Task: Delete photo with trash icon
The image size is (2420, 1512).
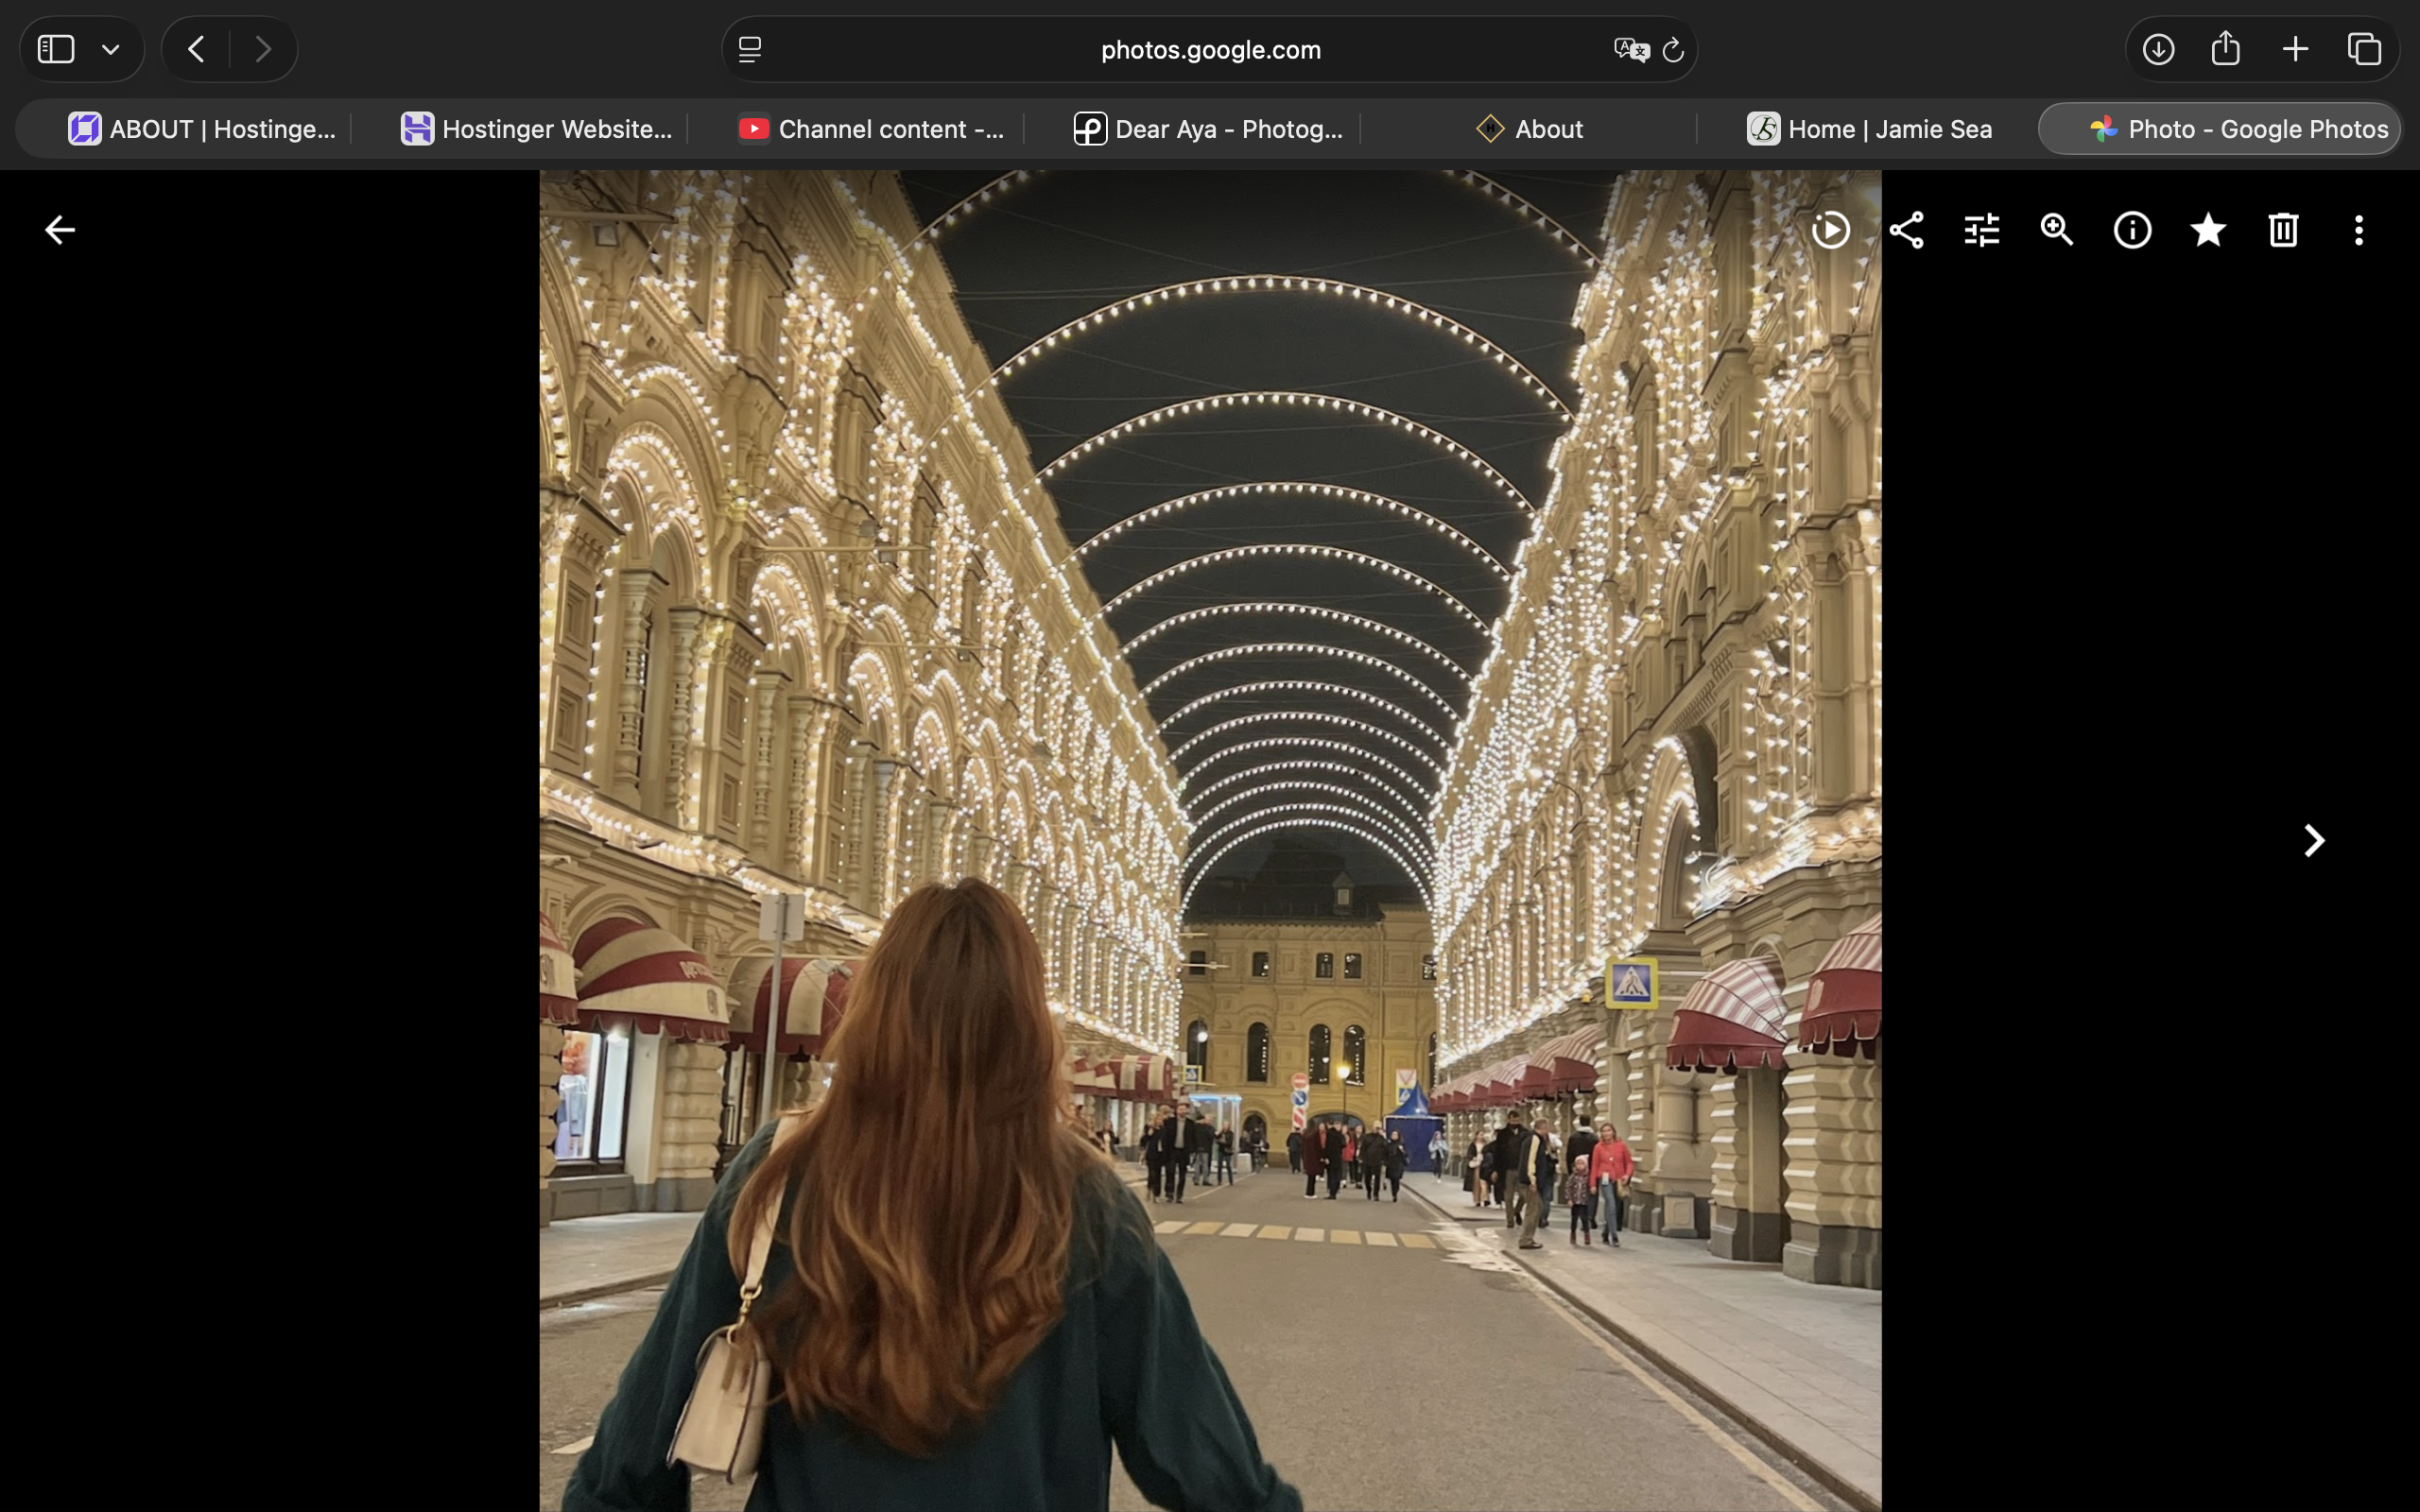Action: click(2283, 231)
